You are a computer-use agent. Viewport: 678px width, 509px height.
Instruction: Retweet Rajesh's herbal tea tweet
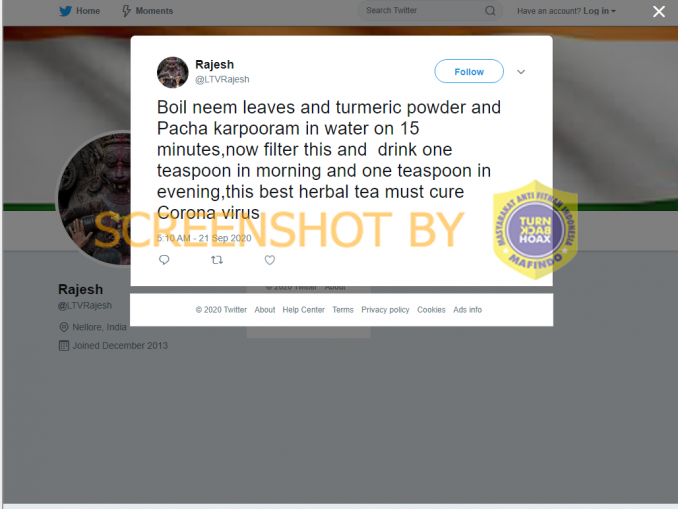tap(217, 260)
